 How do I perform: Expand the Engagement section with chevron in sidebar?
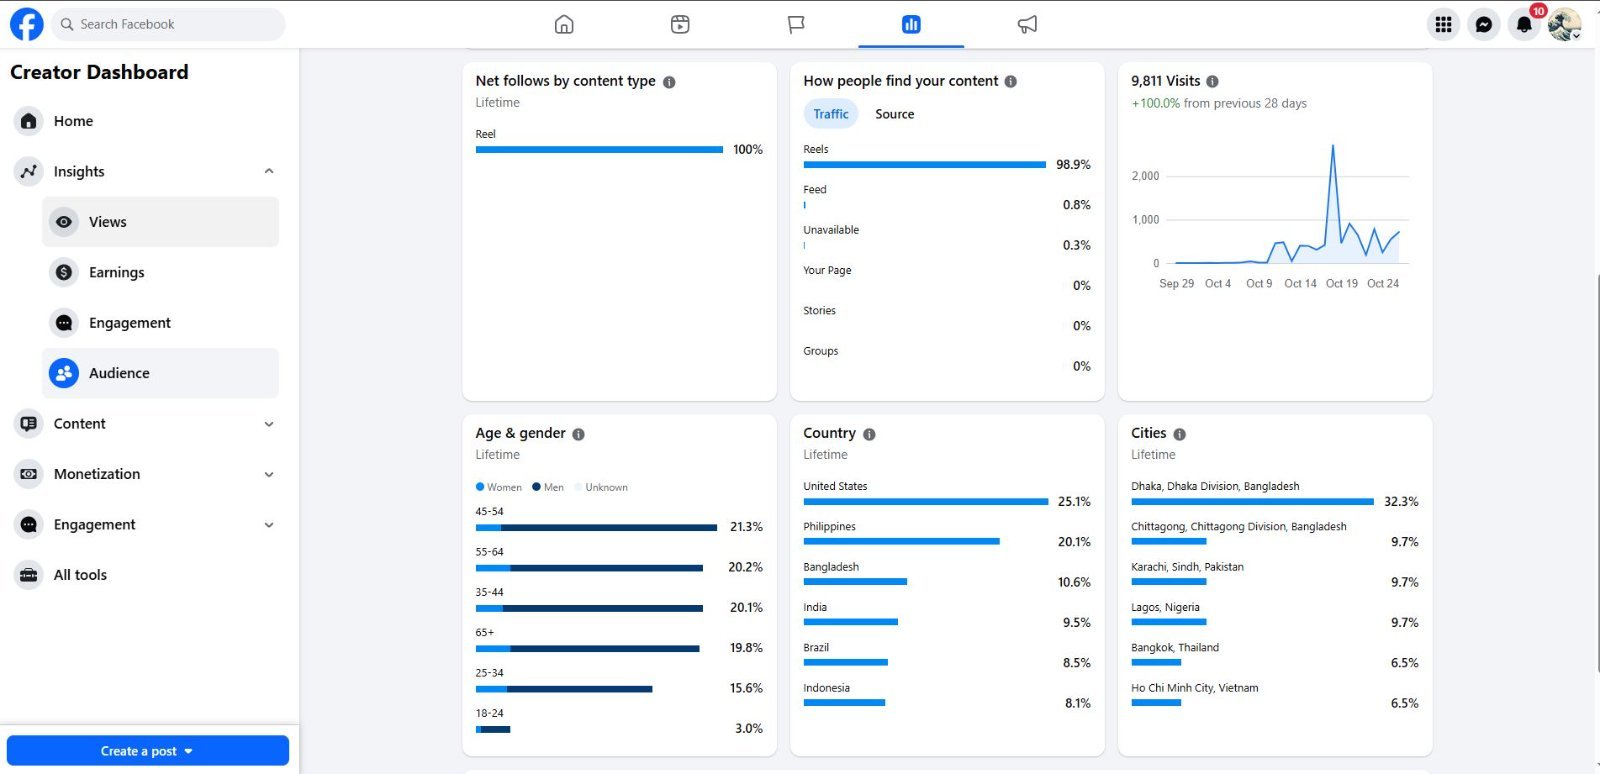click(x=269, y=525)
